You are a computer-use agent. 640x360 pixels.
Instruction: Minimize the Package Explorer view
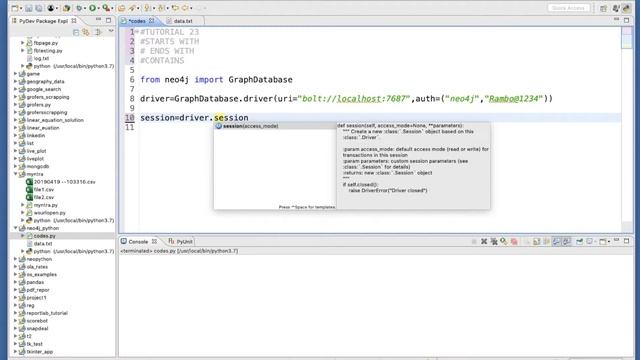98,20
